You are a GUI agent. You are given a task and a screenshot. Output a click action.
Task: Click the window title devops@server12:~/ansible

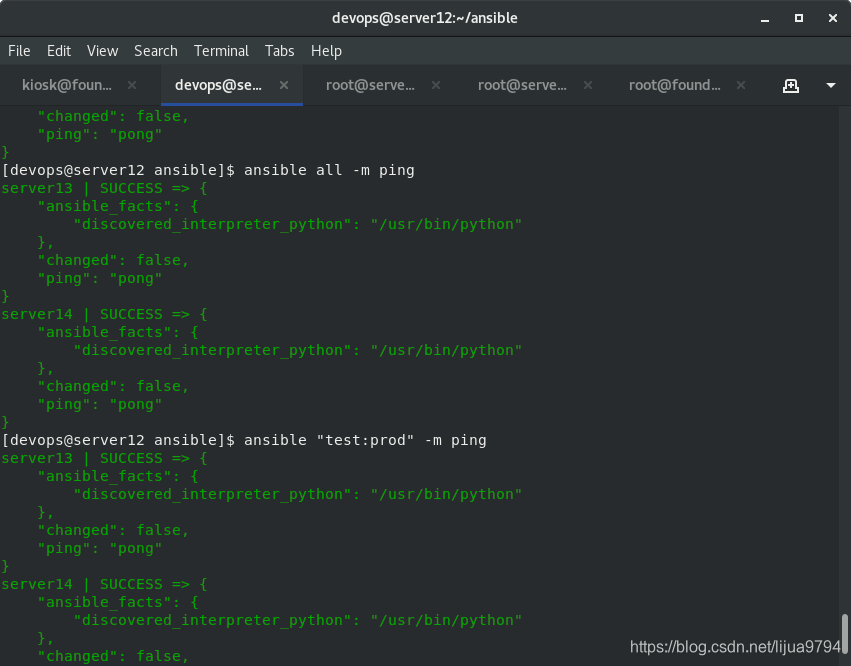pos(425,18)
